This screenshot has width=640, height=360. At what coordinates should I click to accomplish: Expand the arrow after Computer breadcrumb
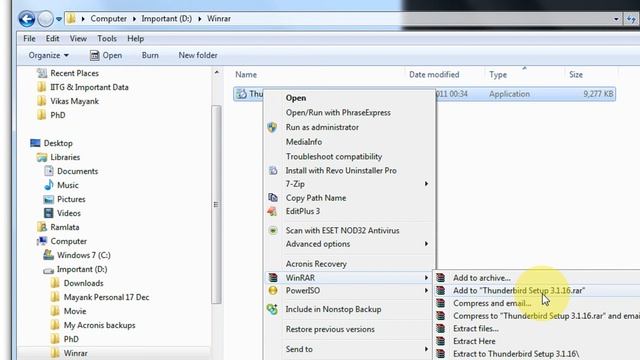click(x=134, y=19)
